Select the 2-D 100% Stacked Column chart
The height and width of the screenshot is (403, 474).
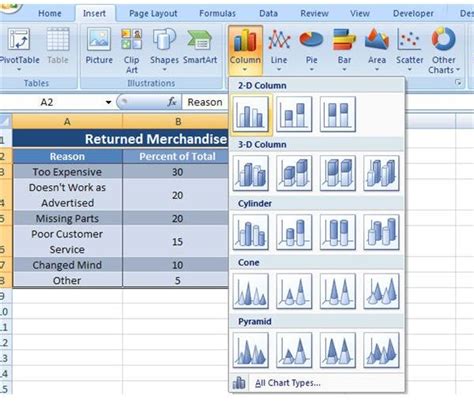pos(338,114)
